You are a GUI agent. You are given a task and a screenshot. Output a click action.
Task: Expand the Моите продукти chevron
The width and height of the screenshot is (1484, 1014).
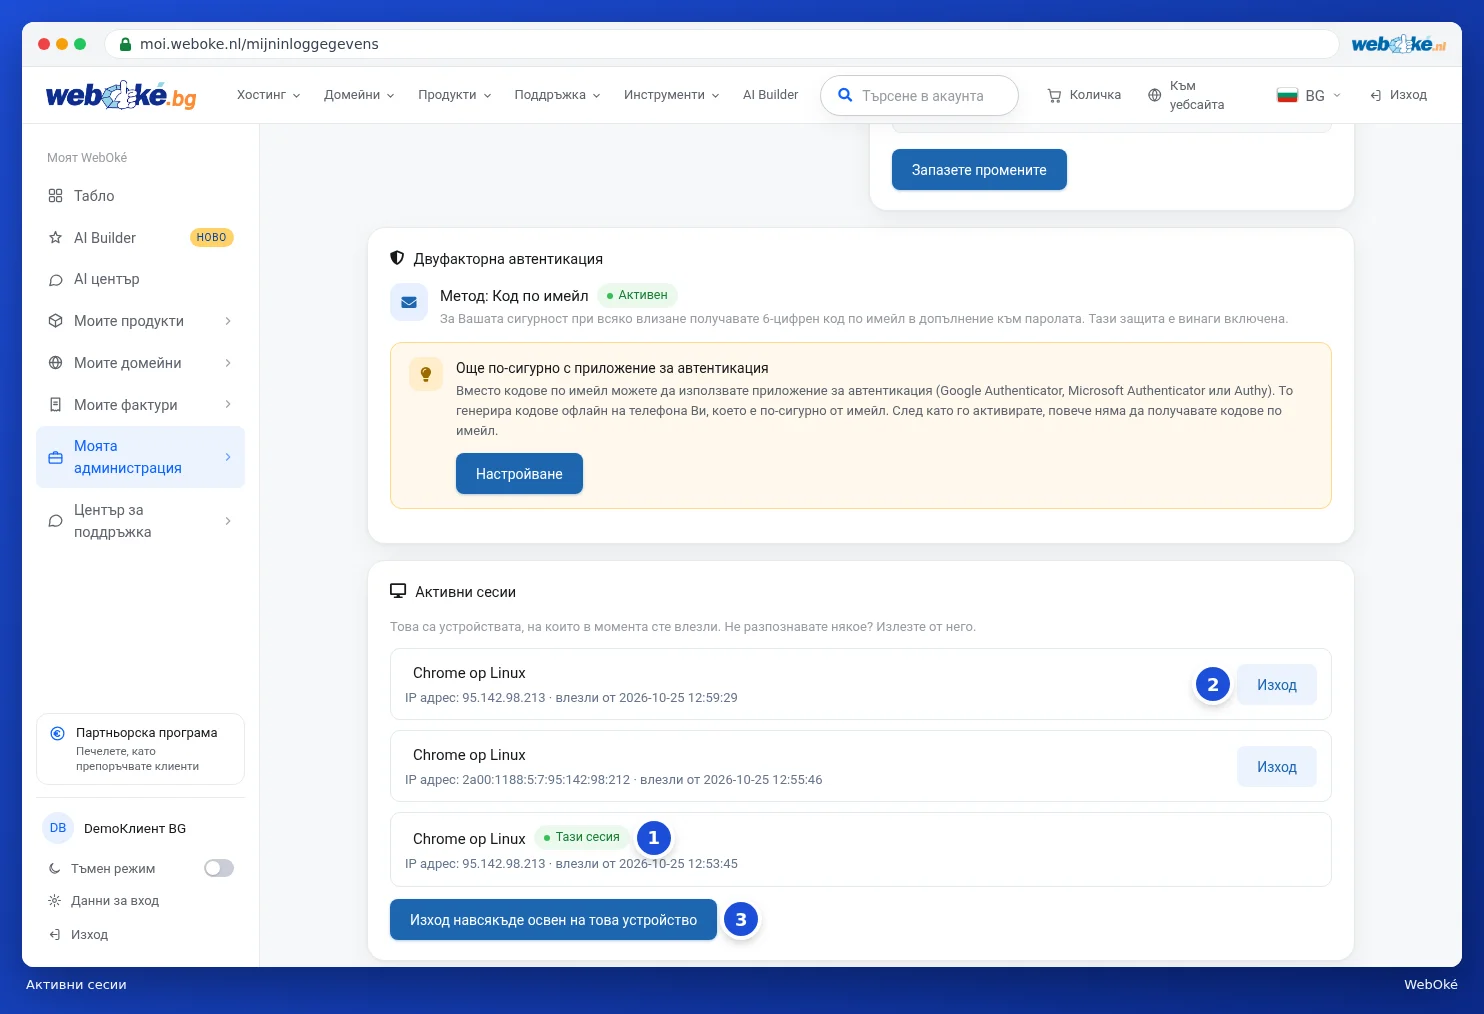[228, 321]
